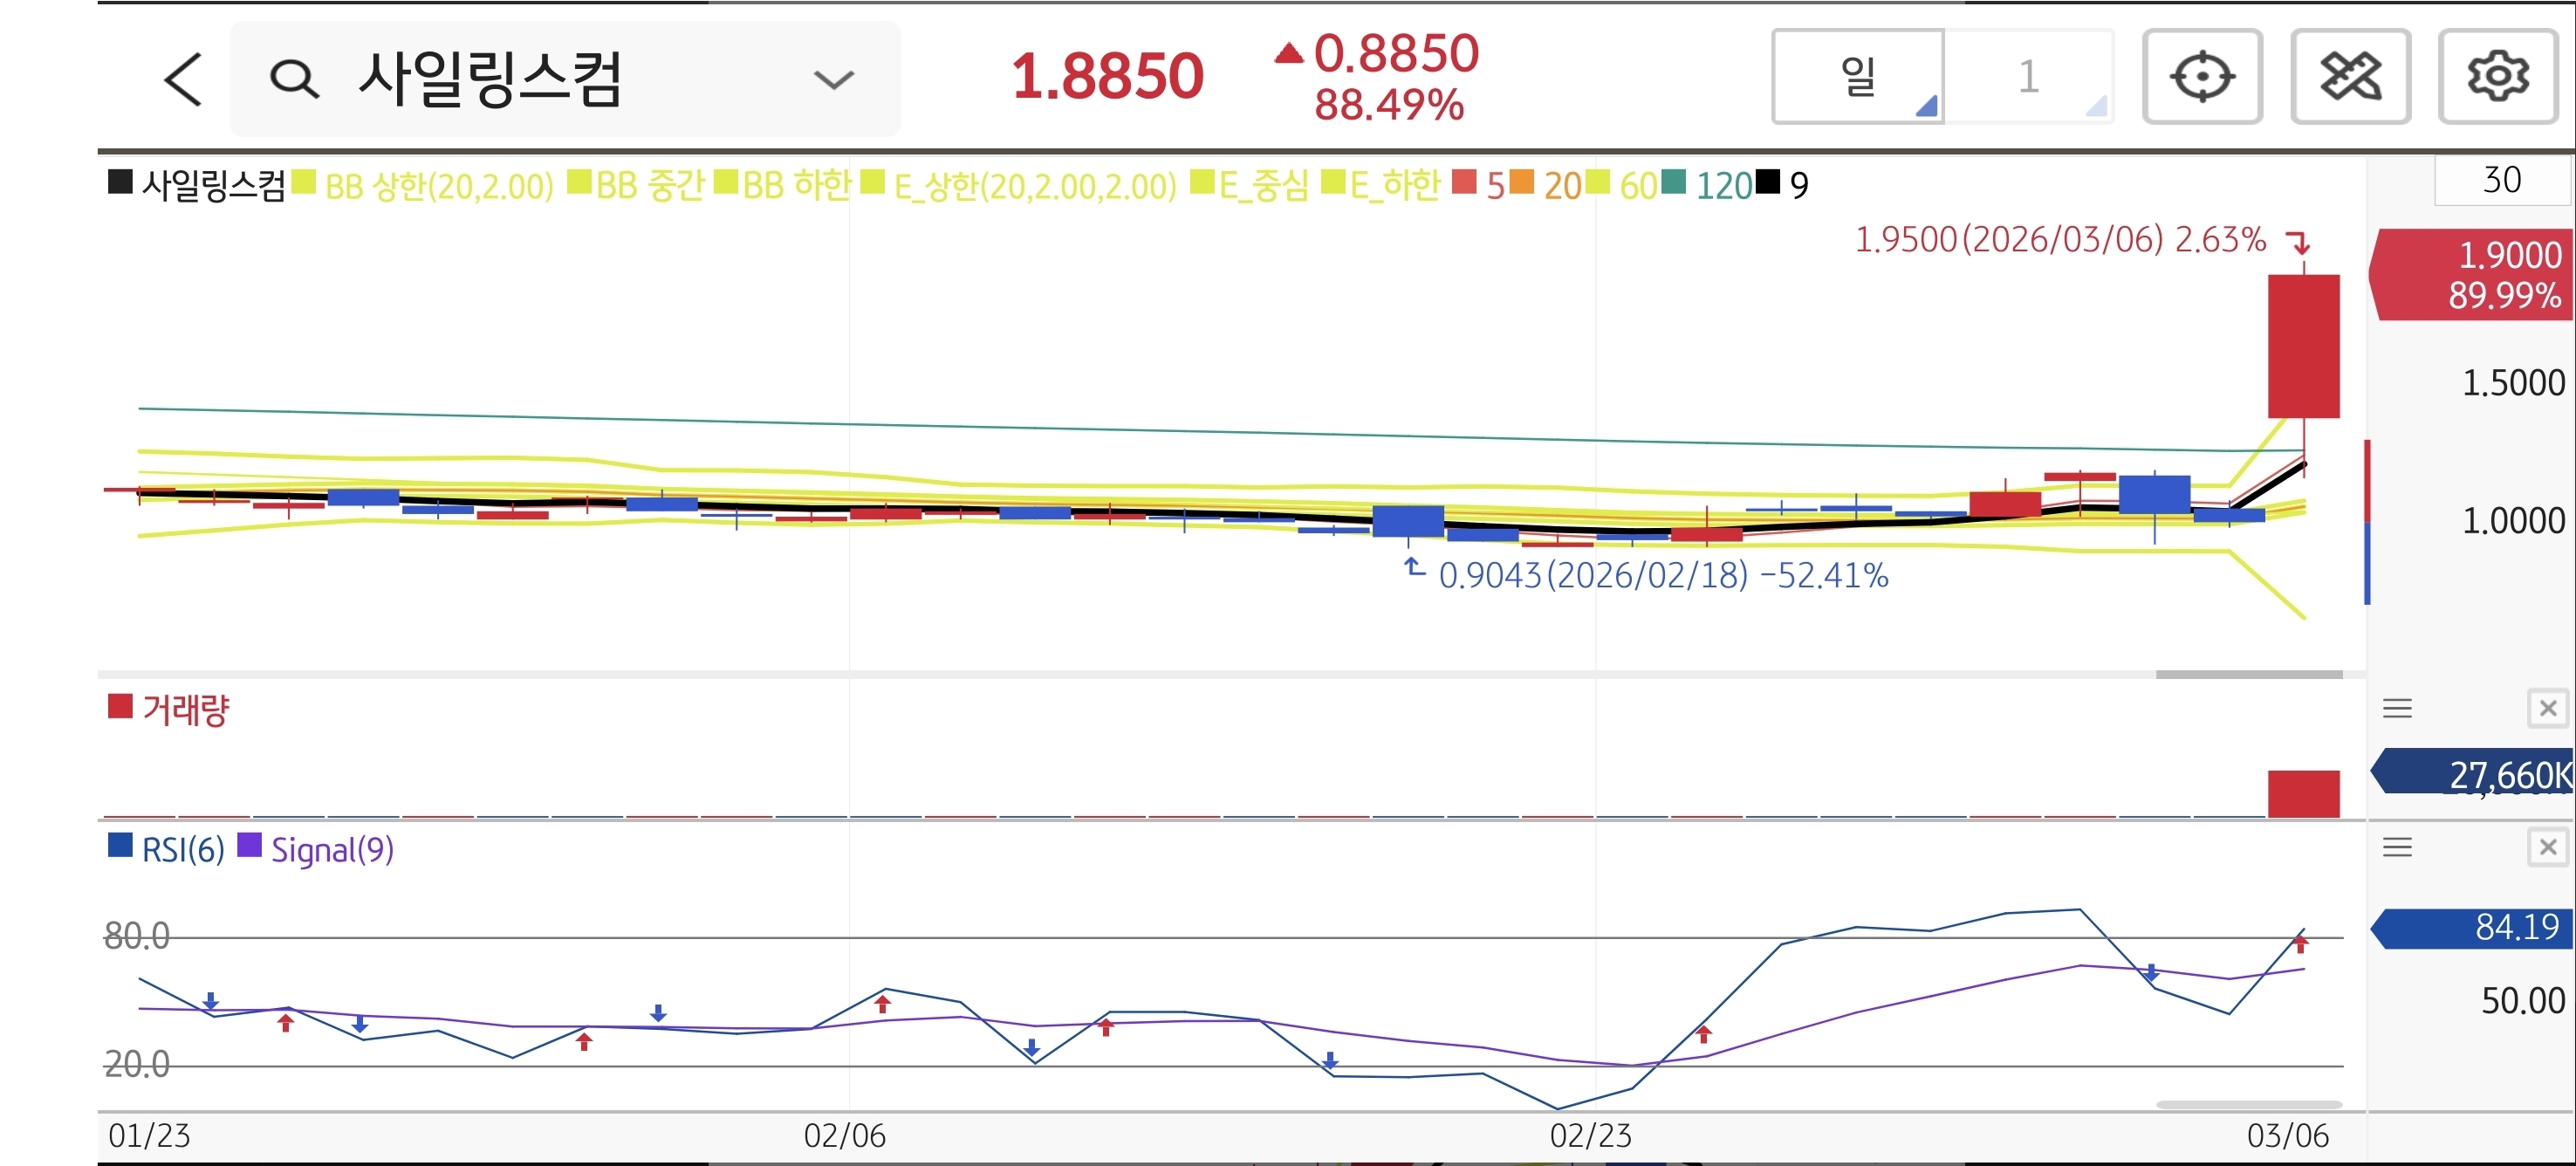Click the search magnifier icon
This screenshot has height=1166, width=2576.
click(294, 79)
